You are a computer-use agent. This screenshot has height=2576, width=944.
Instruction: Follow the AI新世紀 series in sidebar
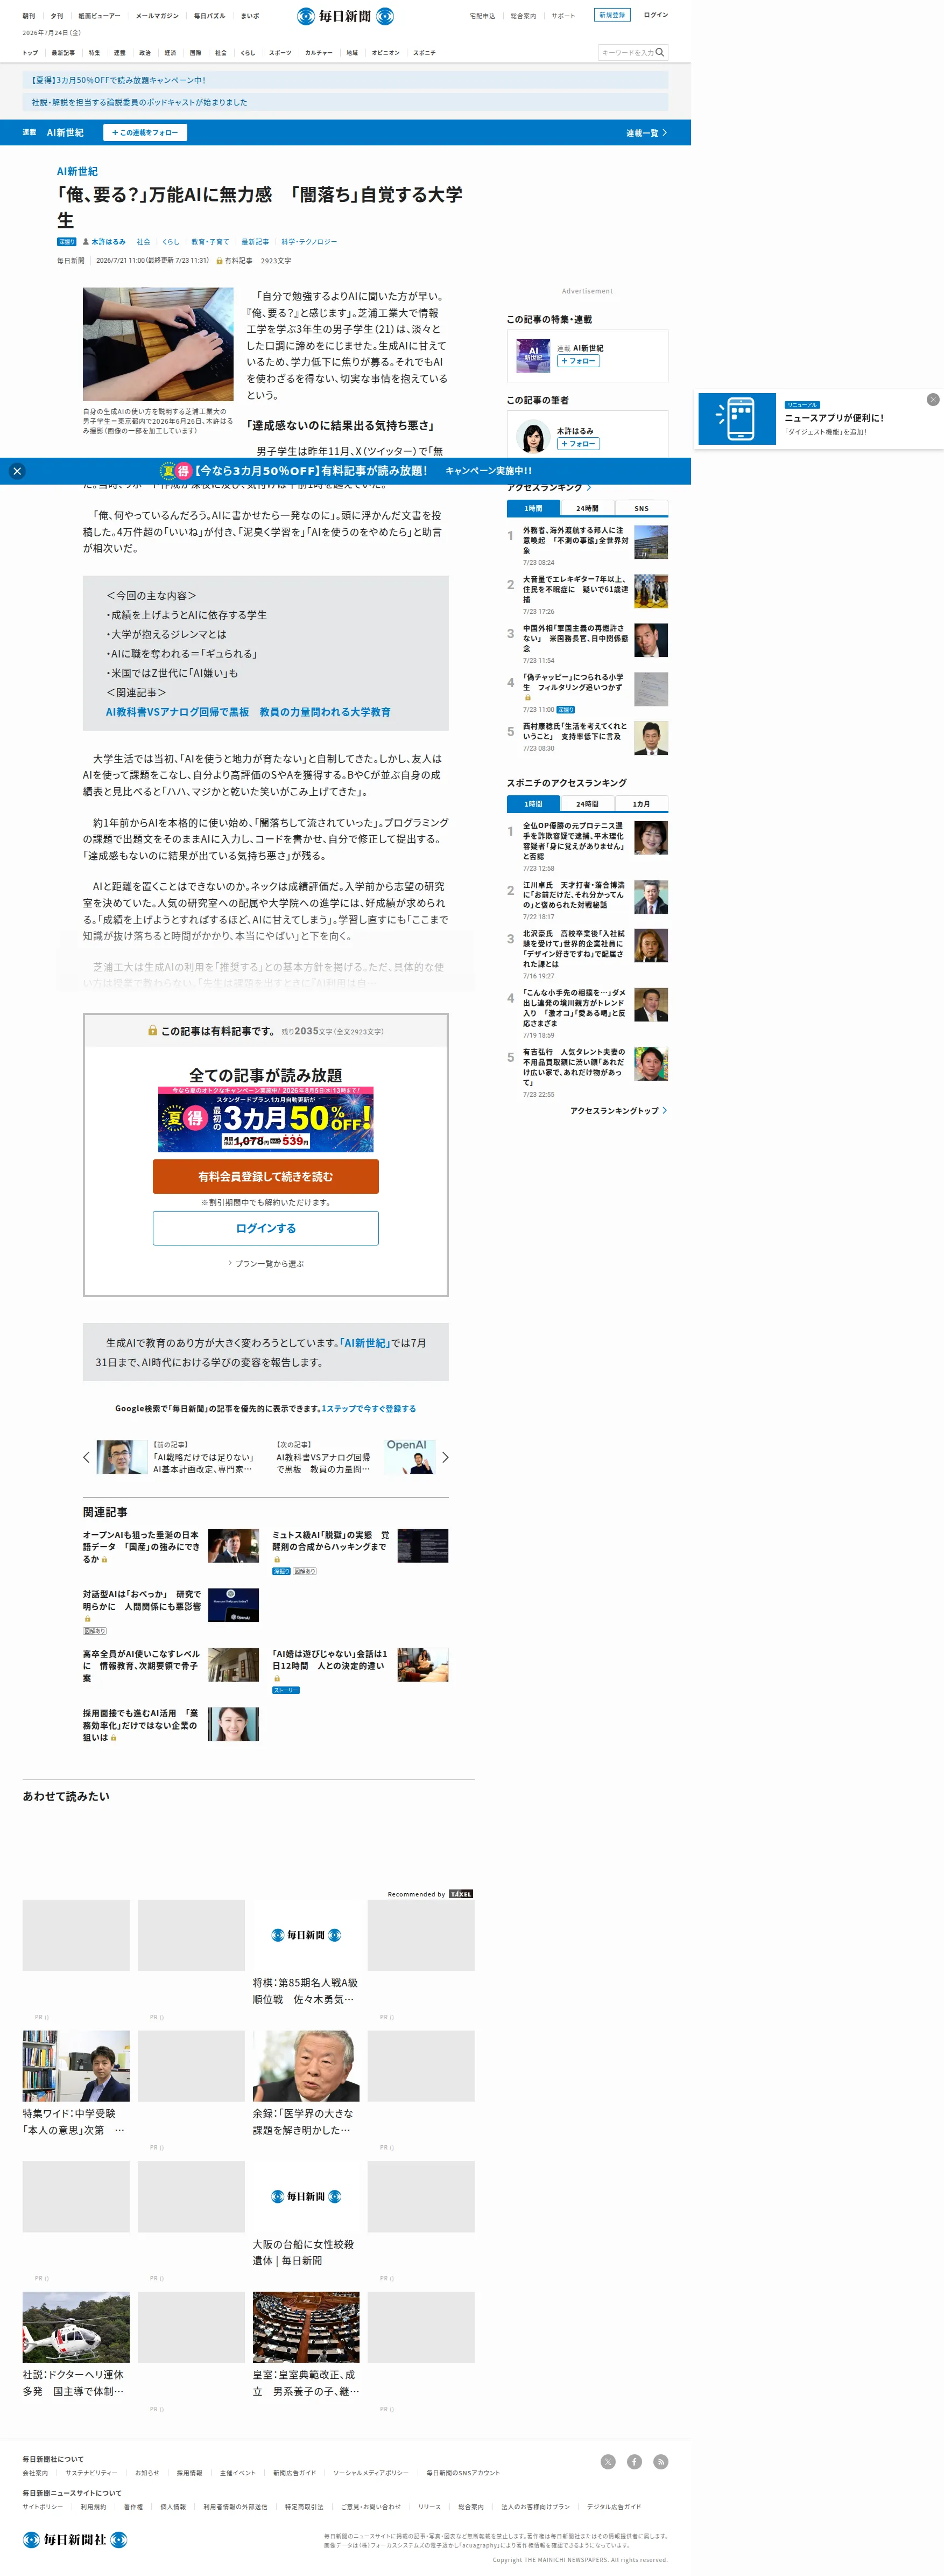point(578,361)
